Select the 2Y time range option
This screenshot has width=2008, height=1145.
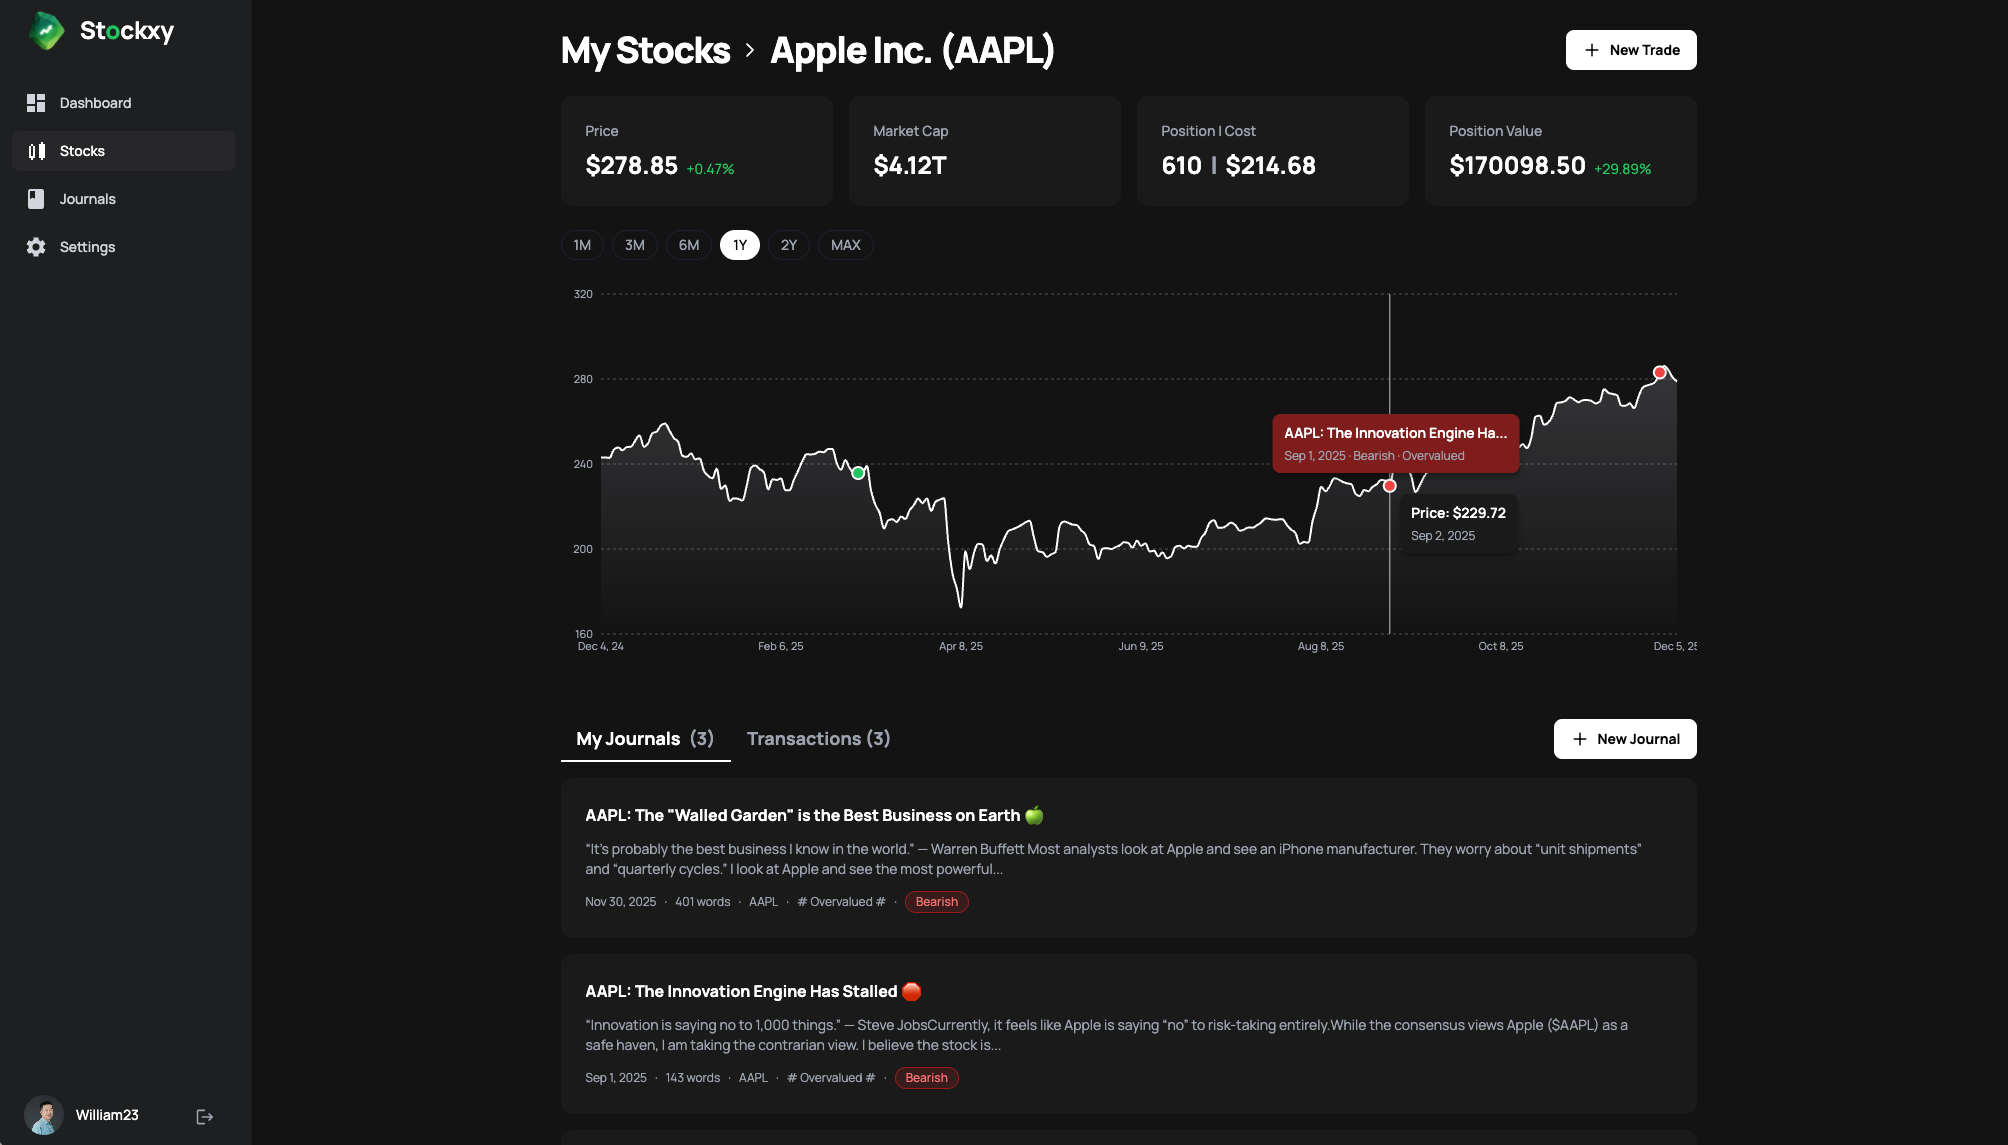[788, 244]
